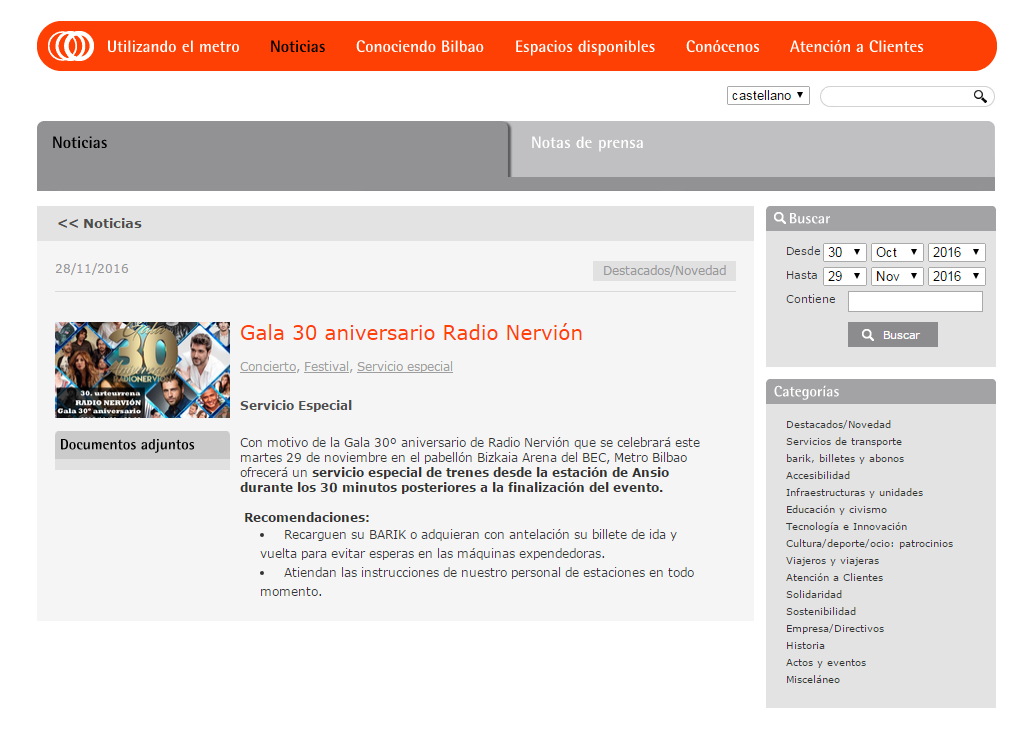1024x732 pixels.
Task: Open the Desde month dropdown showing Oct
Action: 897,252
